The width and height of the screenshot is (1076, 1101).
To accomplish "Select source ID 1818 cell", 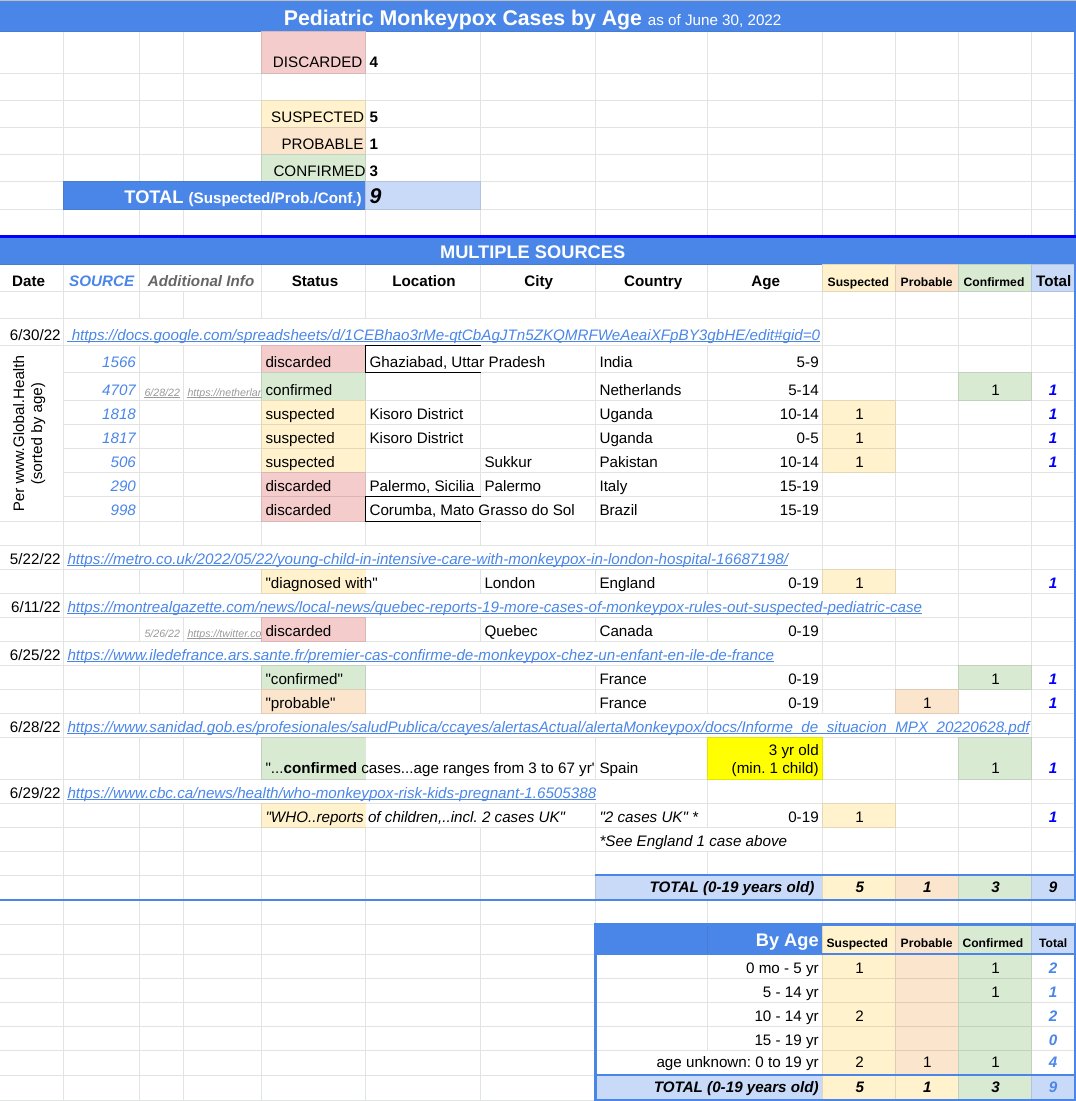I will click(102, 414).
